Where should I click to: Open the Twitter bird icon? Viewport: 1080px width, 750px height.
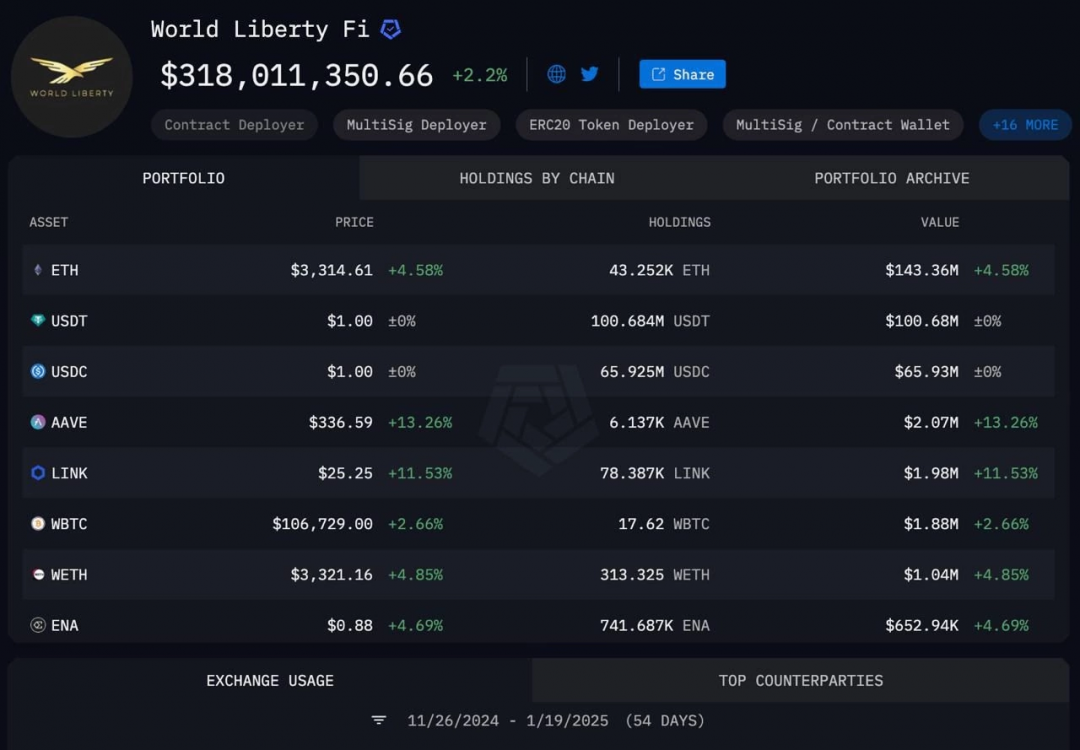(589, 74)
